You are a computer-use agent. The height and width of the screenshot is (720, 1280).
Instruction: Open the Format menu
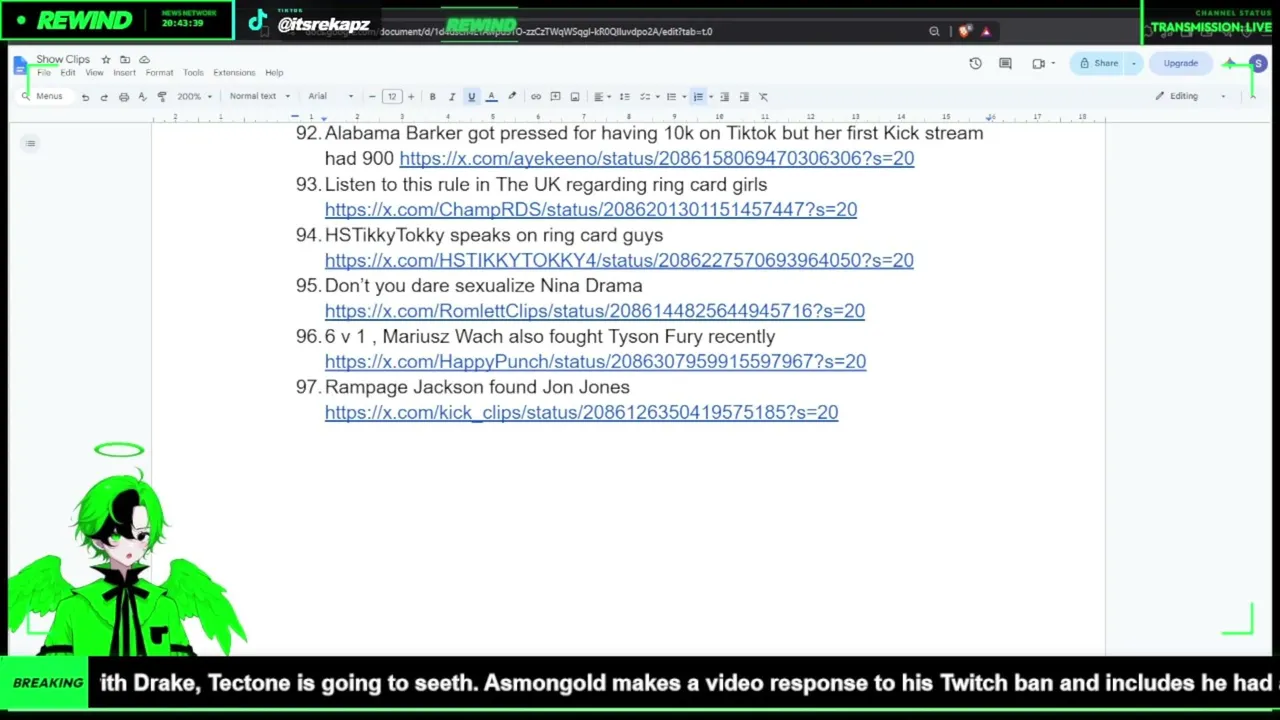click(x=159, y=73)
